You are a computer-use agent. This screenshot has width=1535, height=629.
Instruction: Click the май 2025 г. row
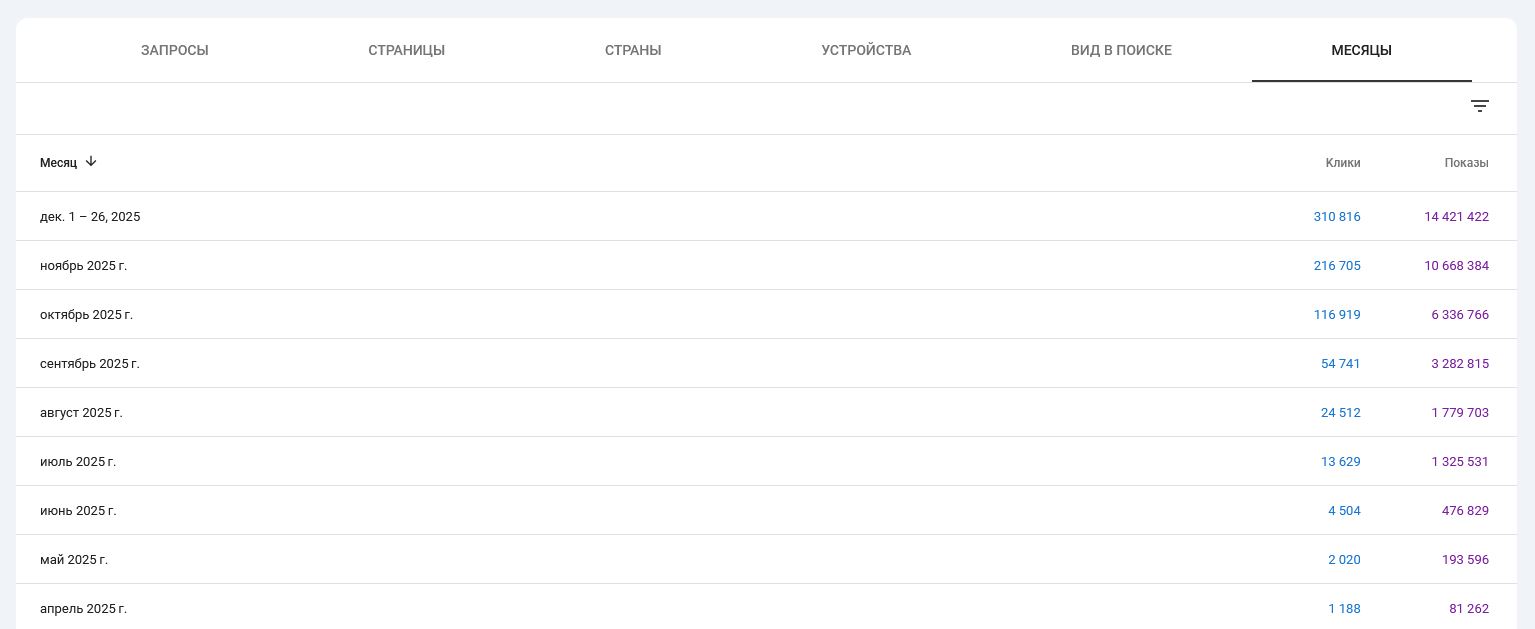(x=74, y=560)
